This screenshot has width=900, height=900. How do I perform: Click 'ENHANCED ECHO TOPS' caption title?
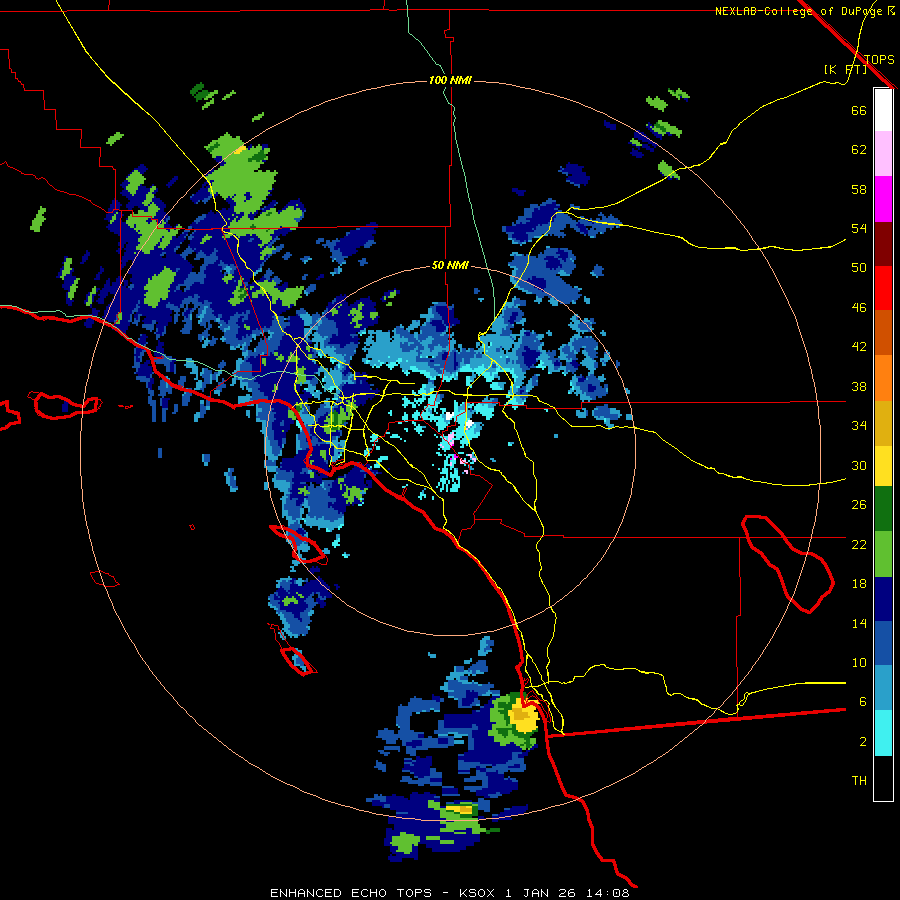click(x=350, y=893)
